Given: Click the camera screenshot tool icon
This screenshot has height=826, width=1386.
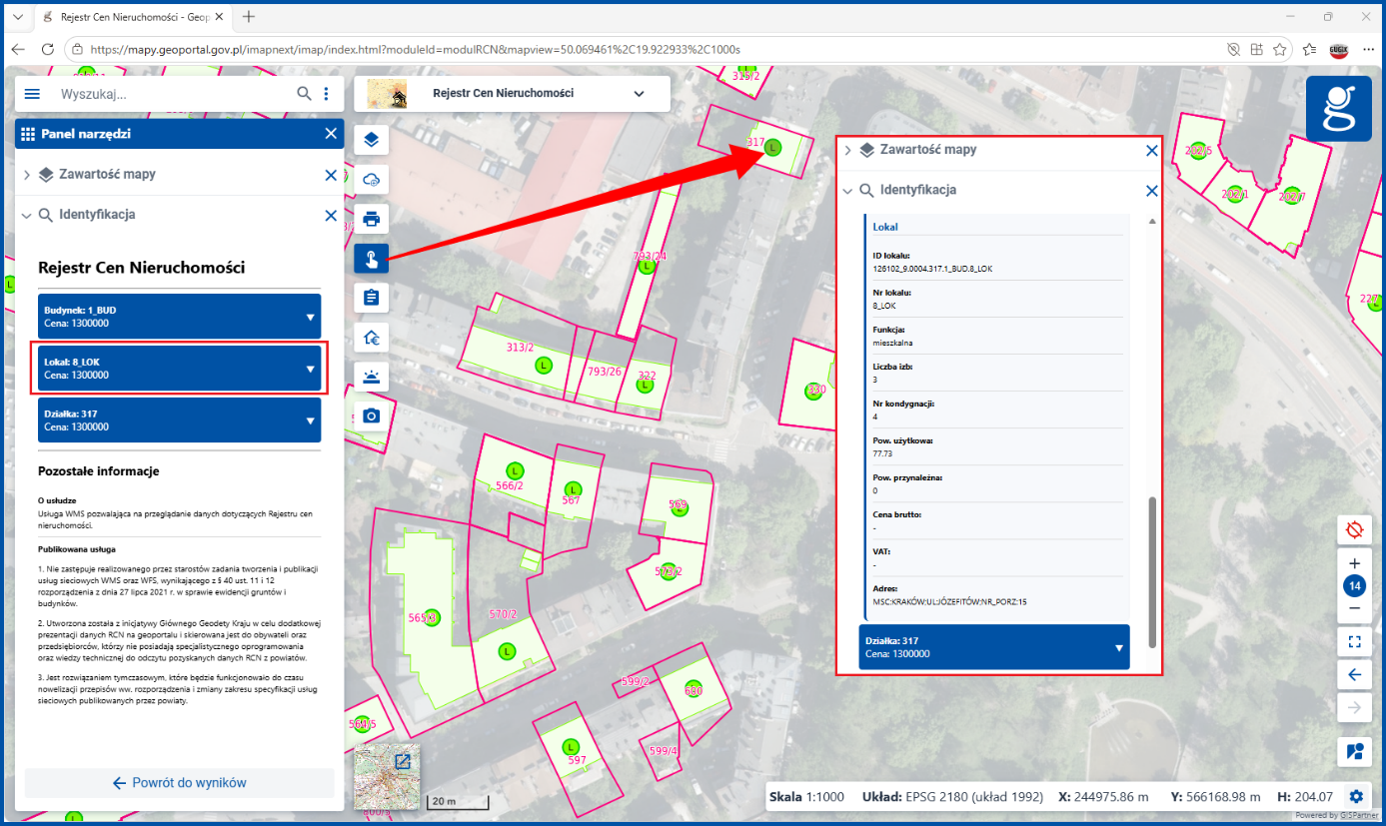Looking at the screenshot, I should 371,415.
